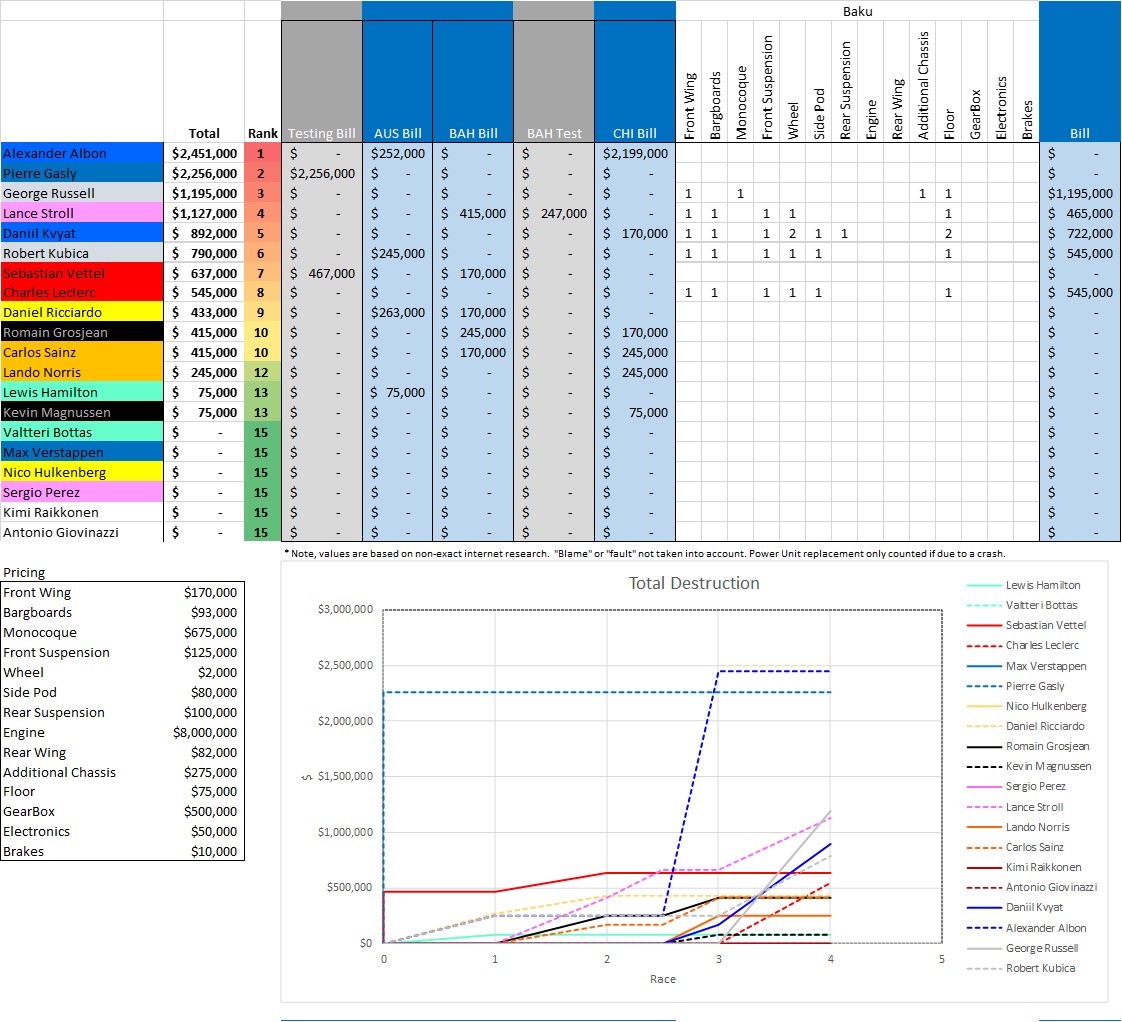
Task: Select the Sebastian Vettel legend entry
Action: pyautogui.click(x=1026, y=626)
